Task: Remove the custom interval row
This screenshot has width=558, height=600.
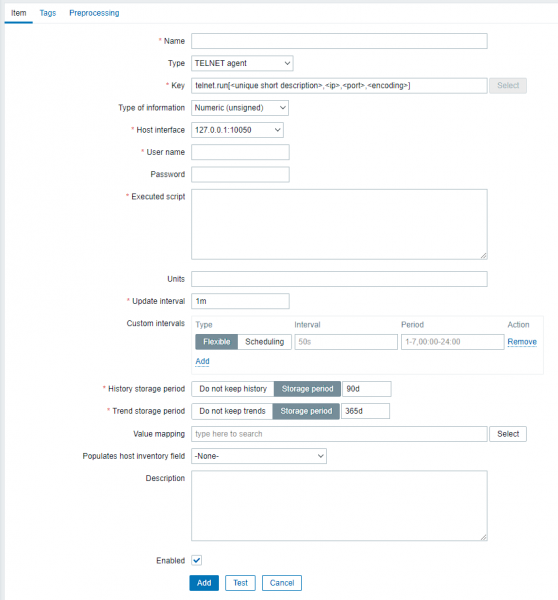Action: [x=522, y=342]
